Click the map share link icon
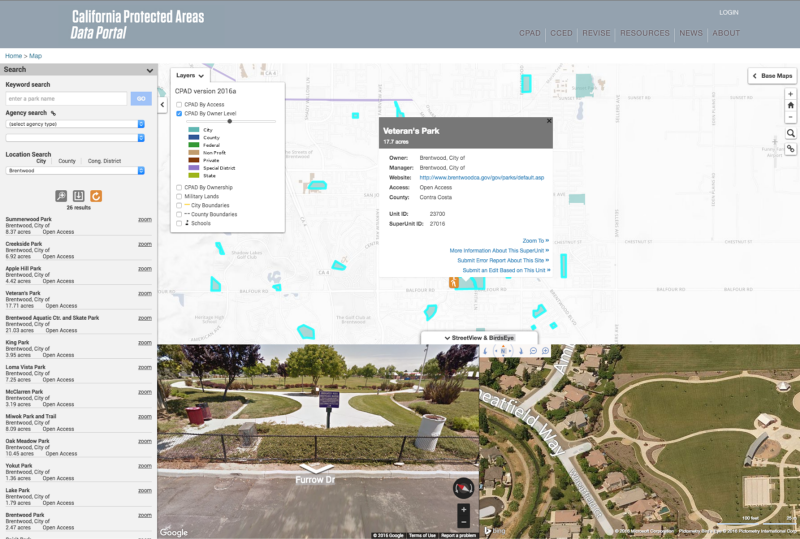 [x=790, y=149]
